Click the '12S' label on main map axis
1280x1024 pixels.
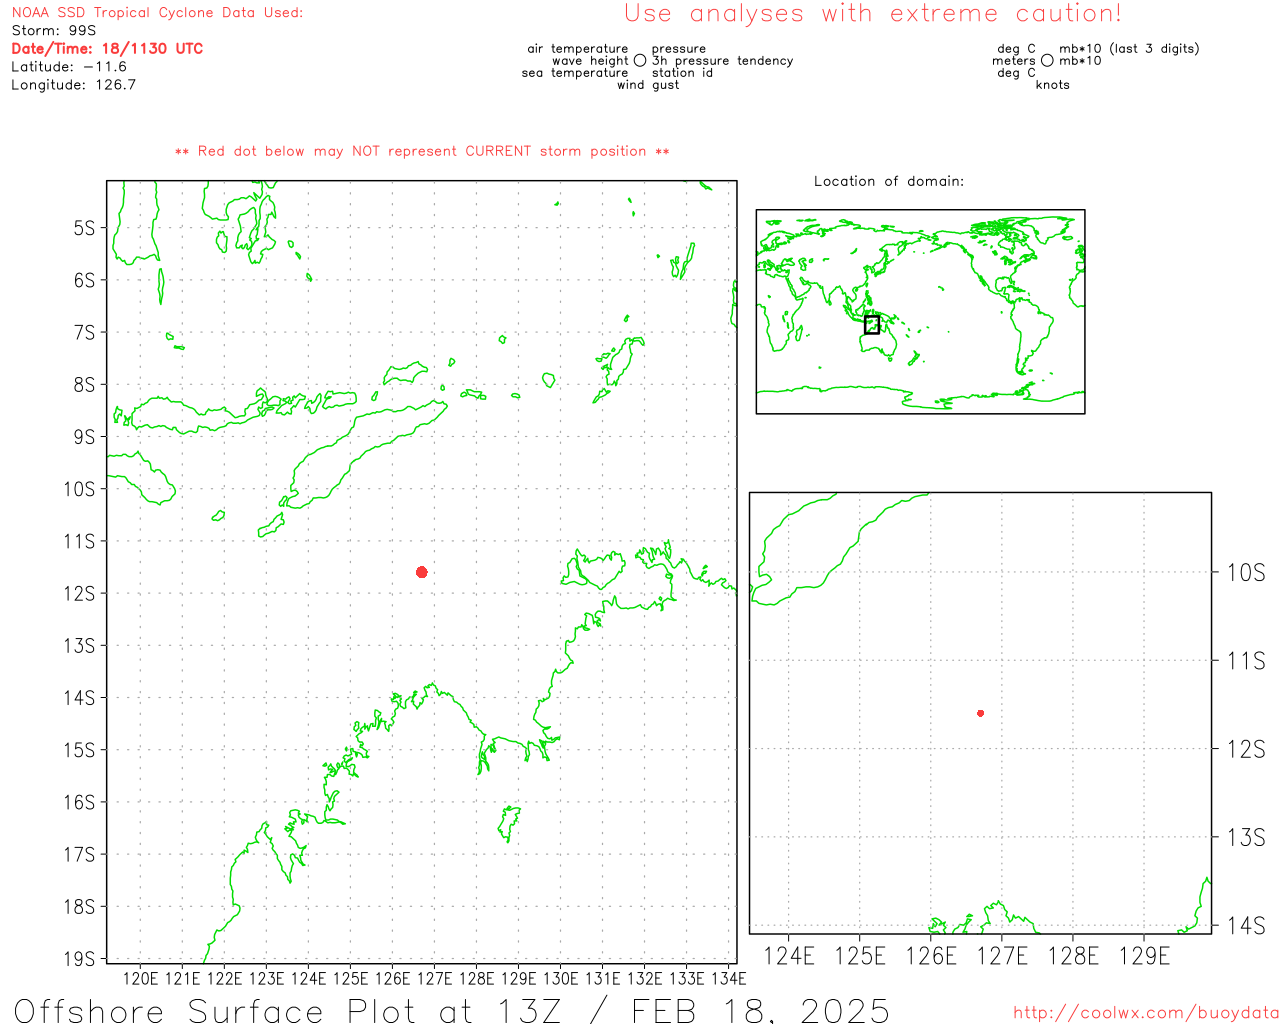(79, 594)
